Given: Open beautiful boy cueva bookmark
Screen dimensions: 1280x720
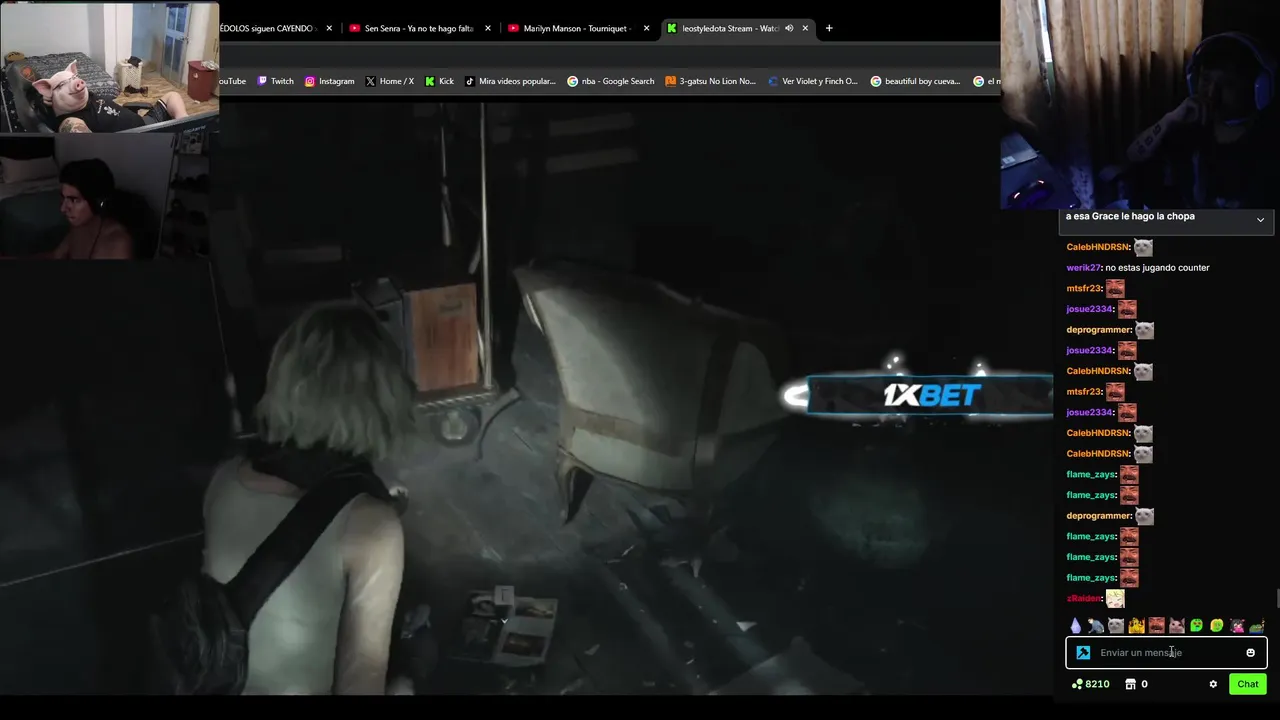Looking at the screenshot, I should pos(915,81).
